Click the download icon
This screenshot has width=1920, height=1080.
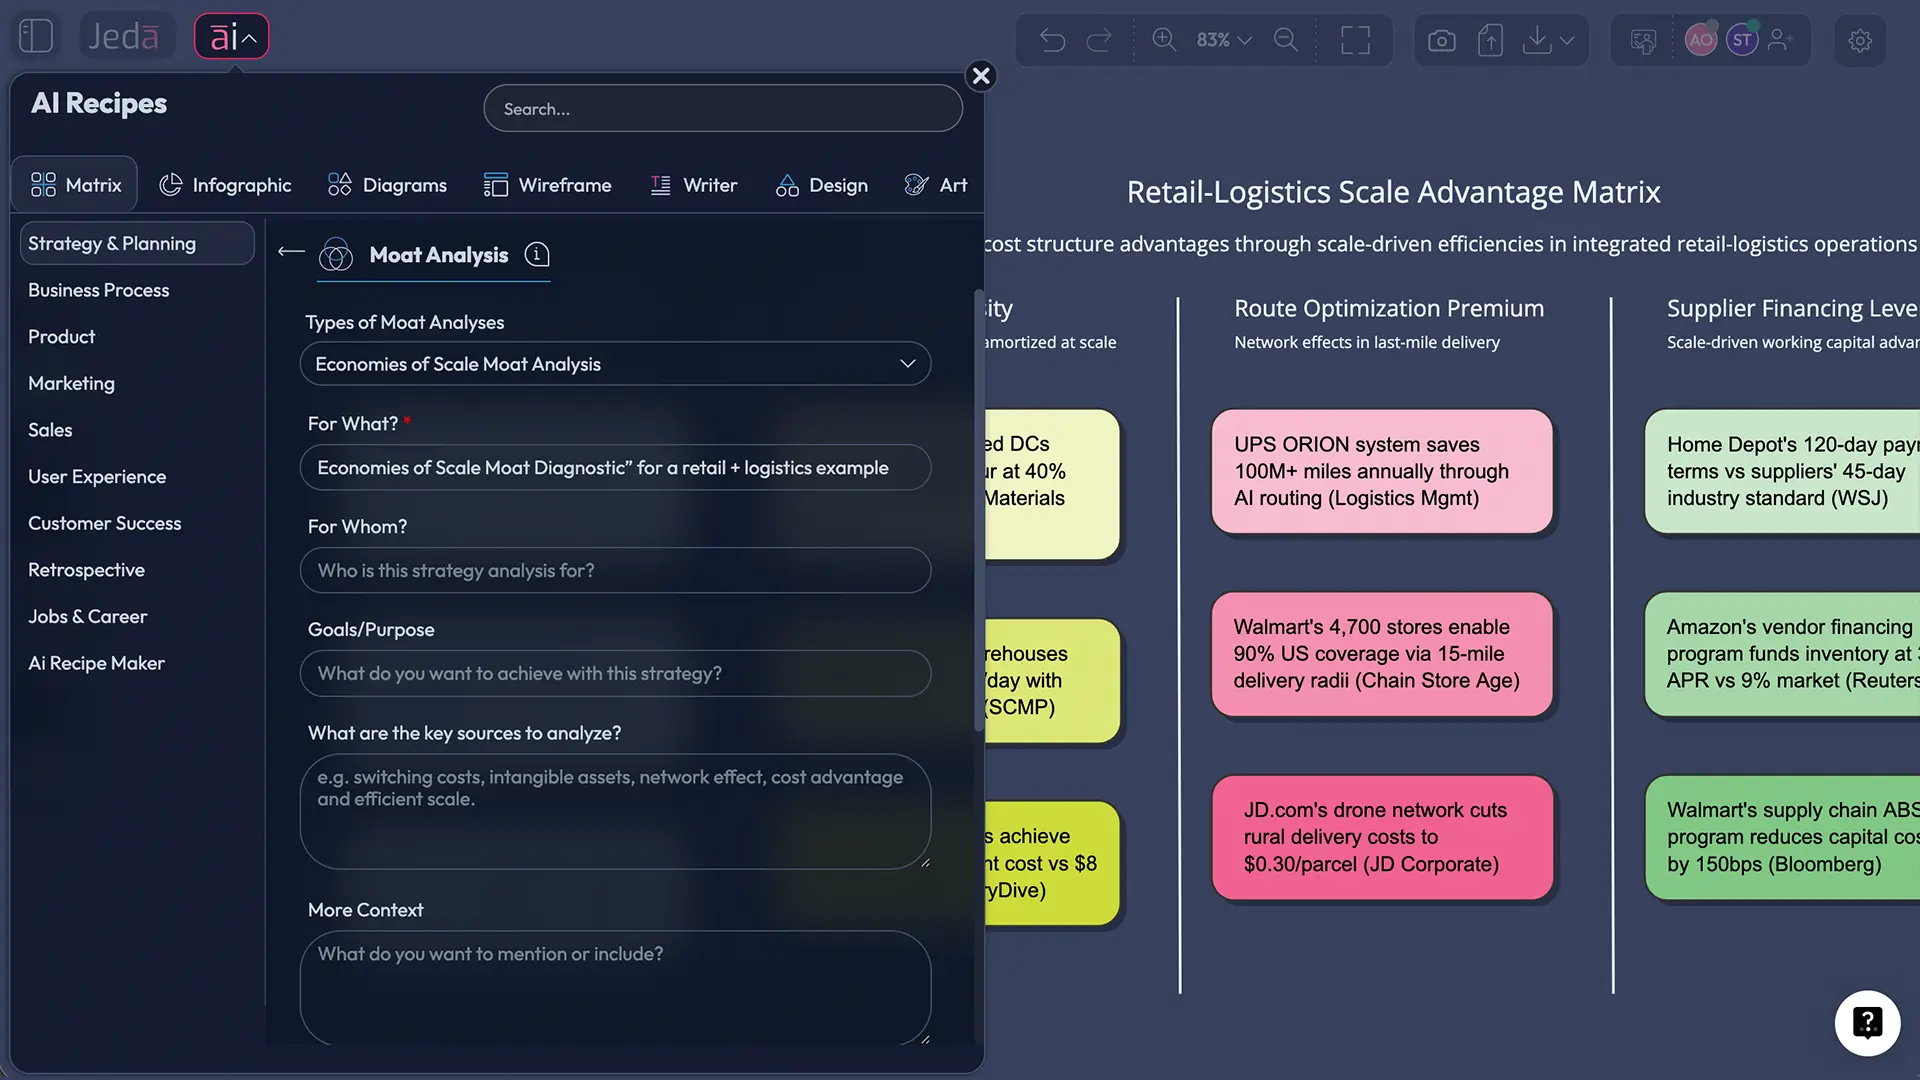click(1537, 40)
